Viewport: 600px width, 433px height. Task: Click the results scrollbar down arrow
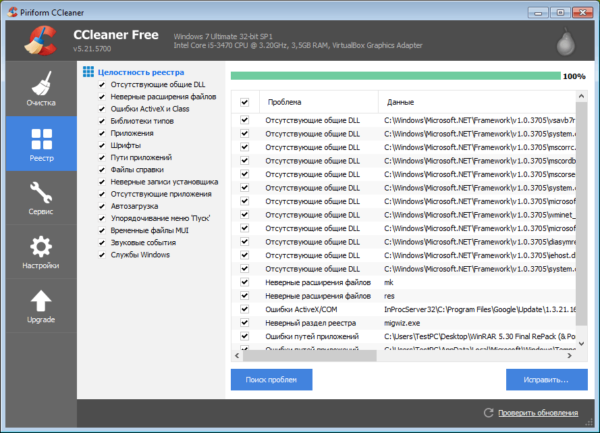tap(581, 343)
